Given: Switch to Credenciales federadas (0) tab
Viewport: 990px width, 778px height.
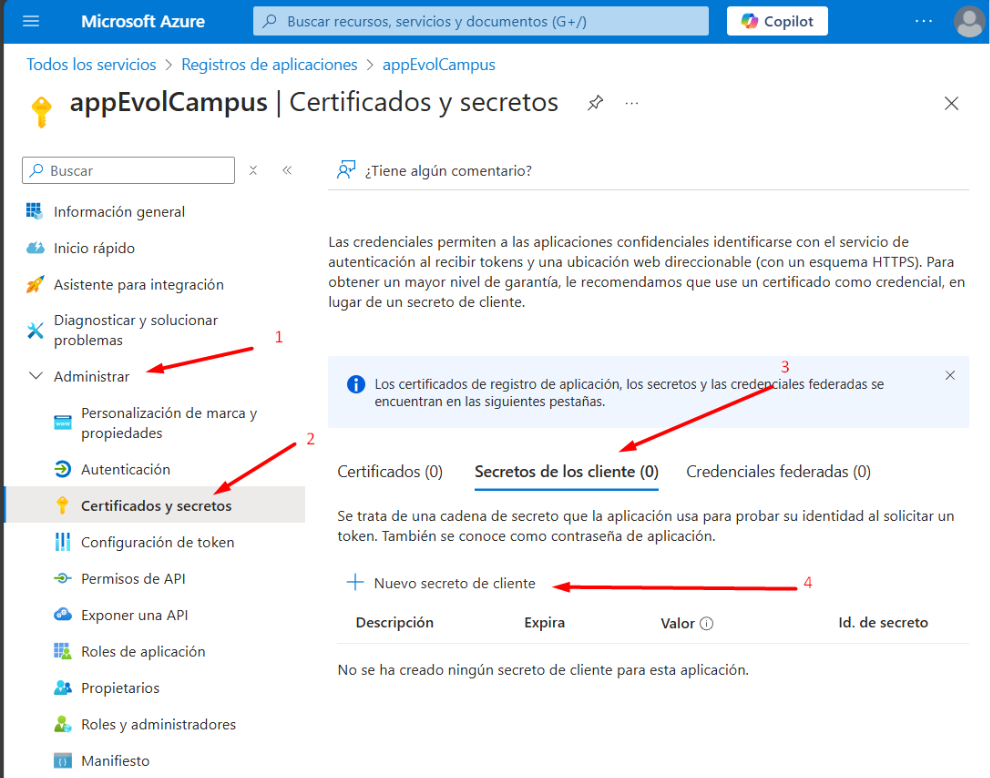Looking at the screenshot, I should 778,472.
